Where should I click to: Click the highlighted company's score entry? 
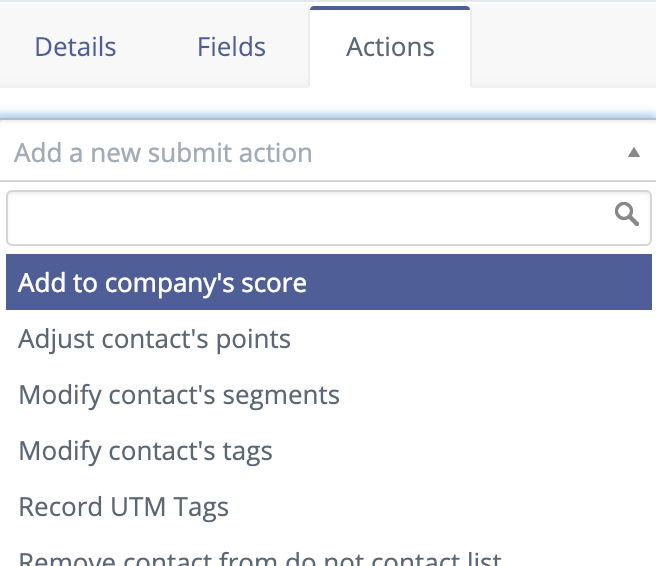click(x=329, y=282)
